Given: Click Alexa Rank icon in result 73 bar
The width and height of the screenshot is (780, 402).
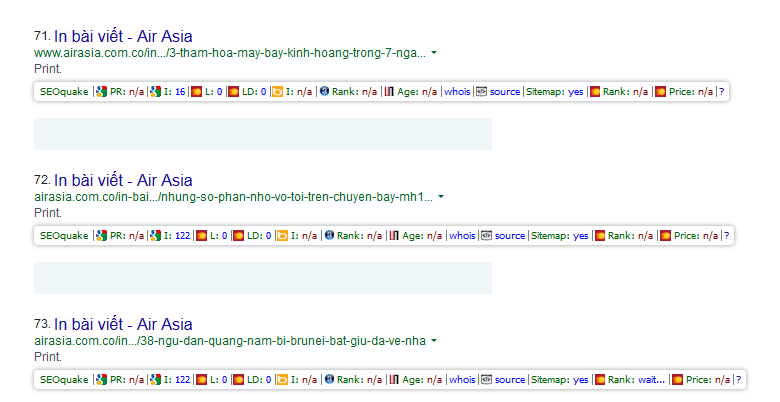Looking at the screenshot, I should pos(329,379).
